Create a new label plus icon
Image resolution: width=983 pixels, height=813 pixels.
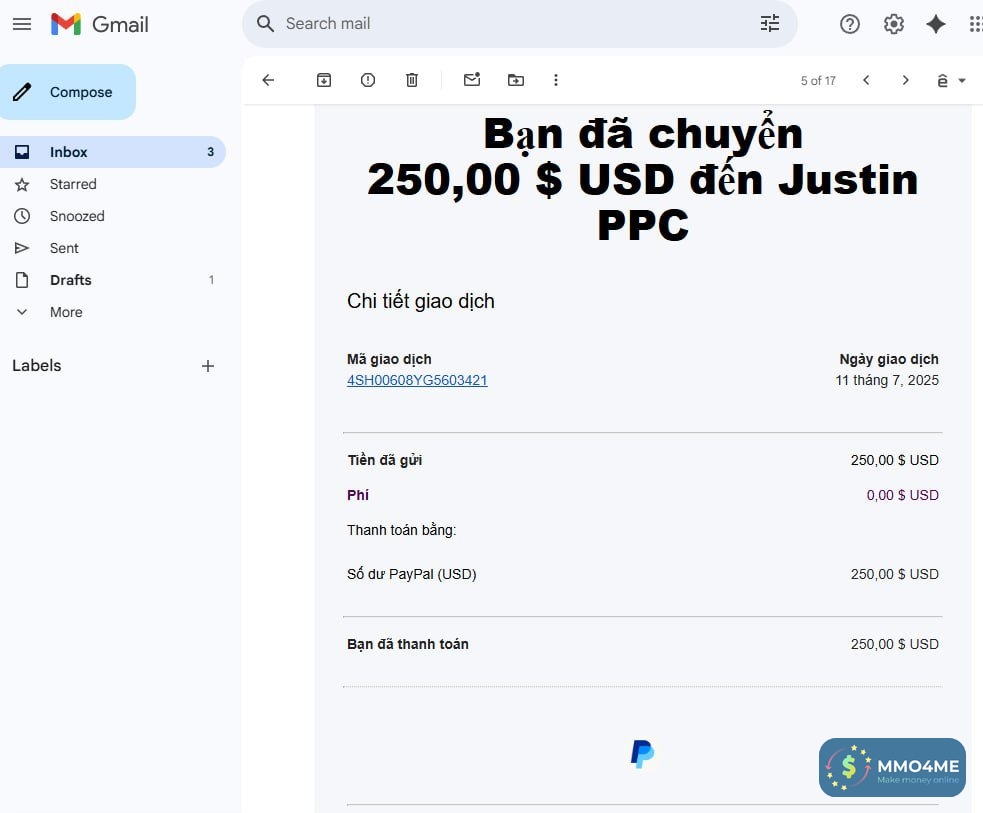208,366
